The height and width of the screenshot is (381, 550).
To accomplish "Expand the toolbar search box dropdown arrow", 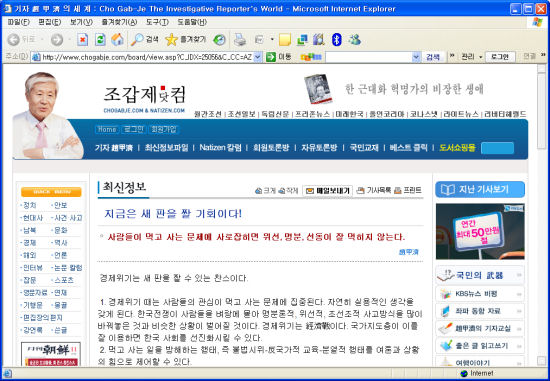I will tap(416, 57).
